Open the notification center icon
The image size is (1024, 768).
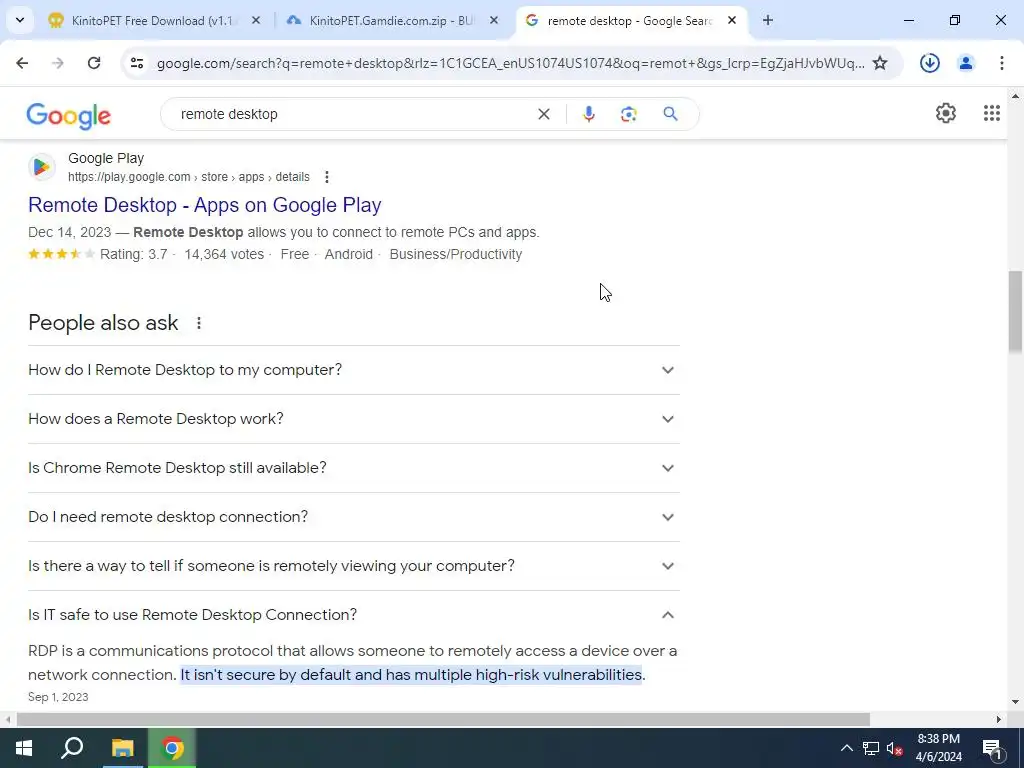[992, 748]
